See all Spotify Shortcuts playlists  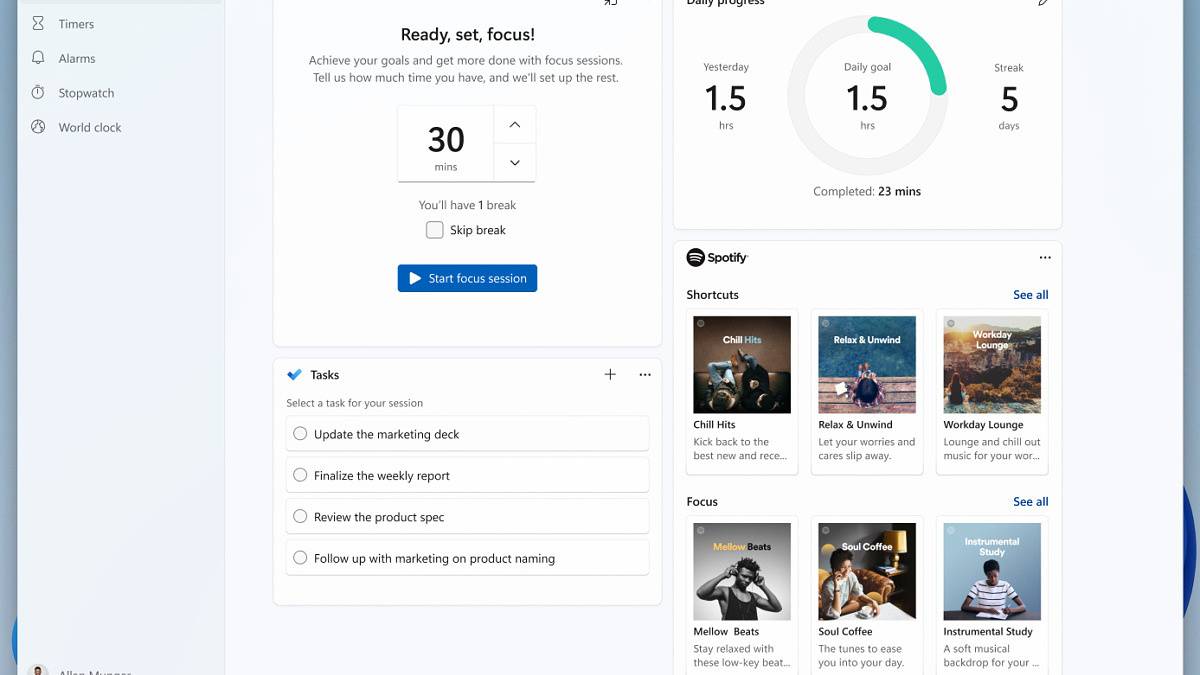1030,295
